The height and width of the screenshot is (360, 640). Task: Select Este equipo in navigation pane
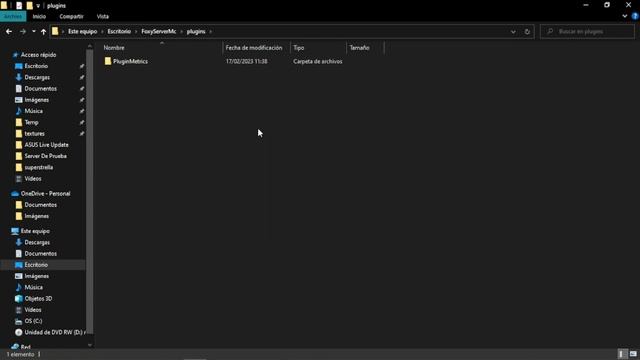click(x=35, y=231)
